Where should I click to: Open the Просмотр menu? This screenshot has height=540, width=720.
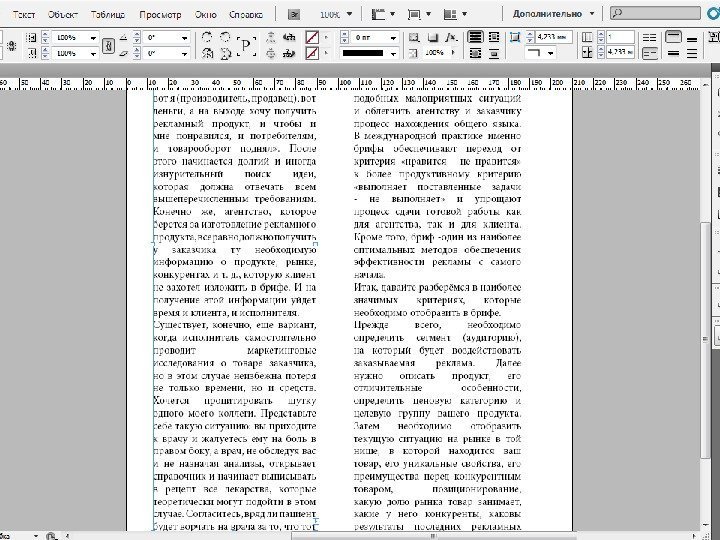[x=160, y=14]
